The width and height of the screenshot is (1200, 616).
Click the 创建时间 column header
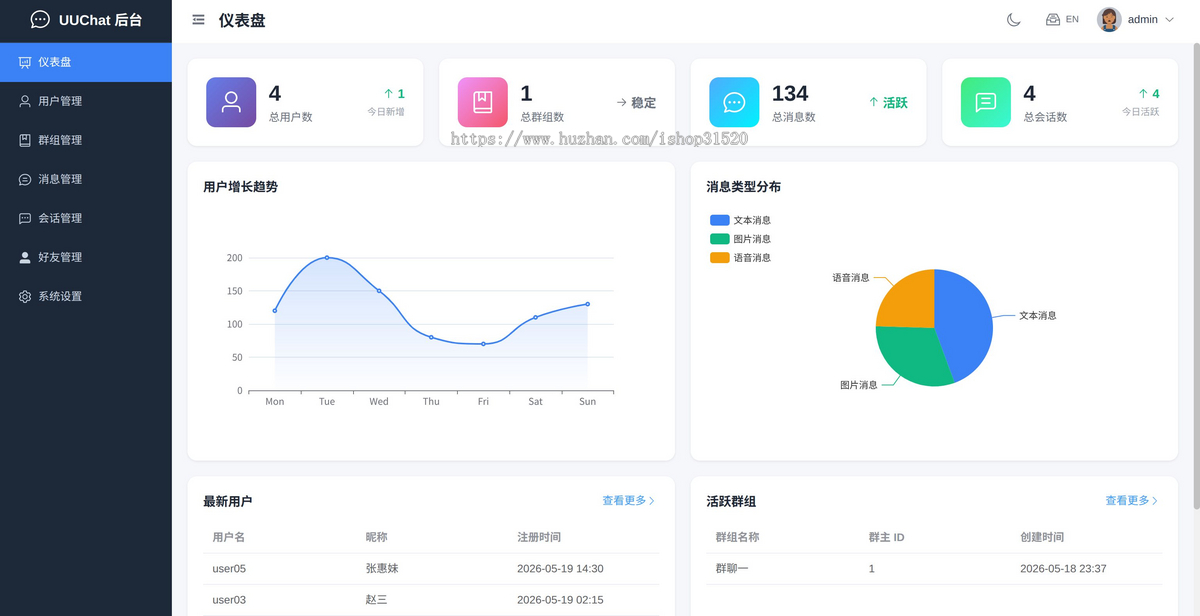[1042, 537]
